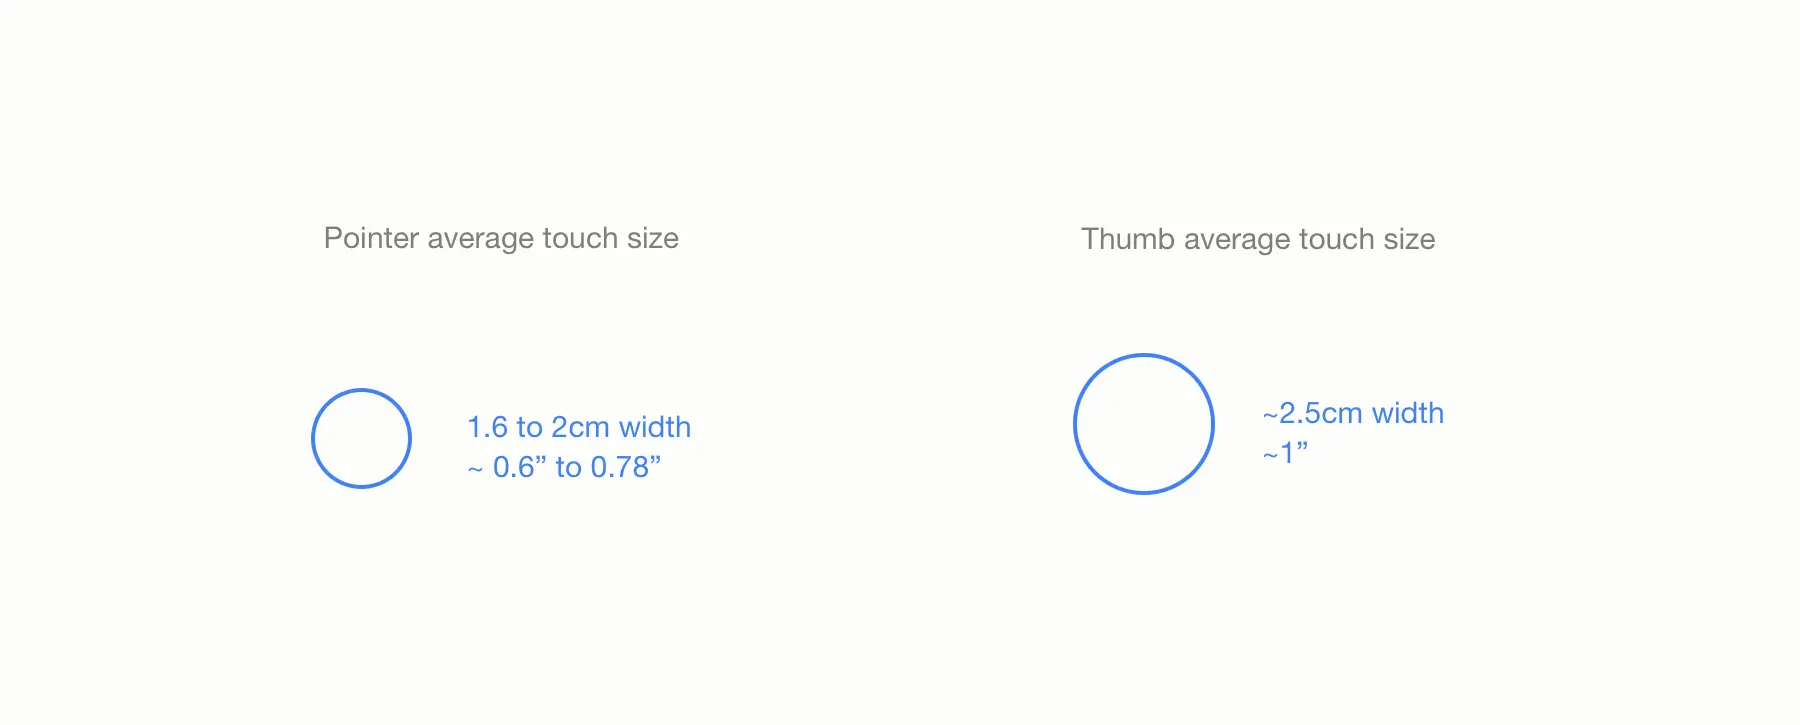The width and height of the screenshot is (1800, 725).
Task: Click the large blue thumb touch circle
Action: point(1144,424)
